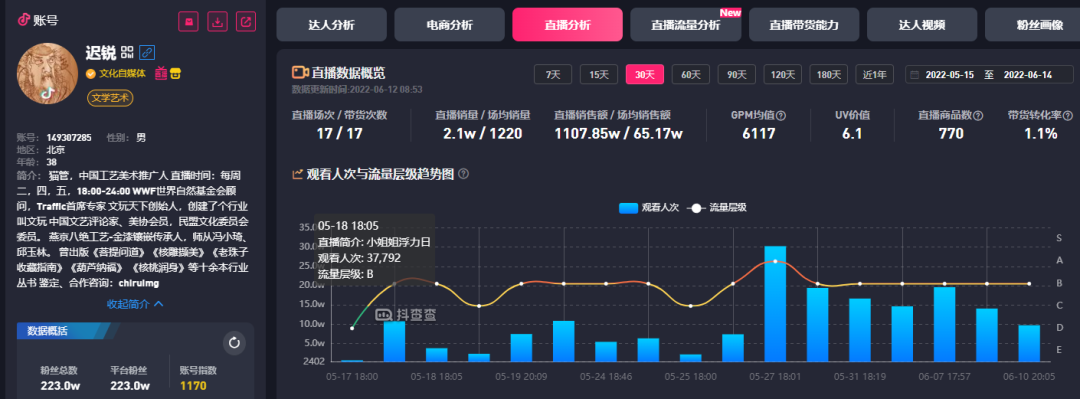Select the 180天 time range
Image resolution: width=1080 pixels, height=399 pixels.
click(x=829, y=74)
